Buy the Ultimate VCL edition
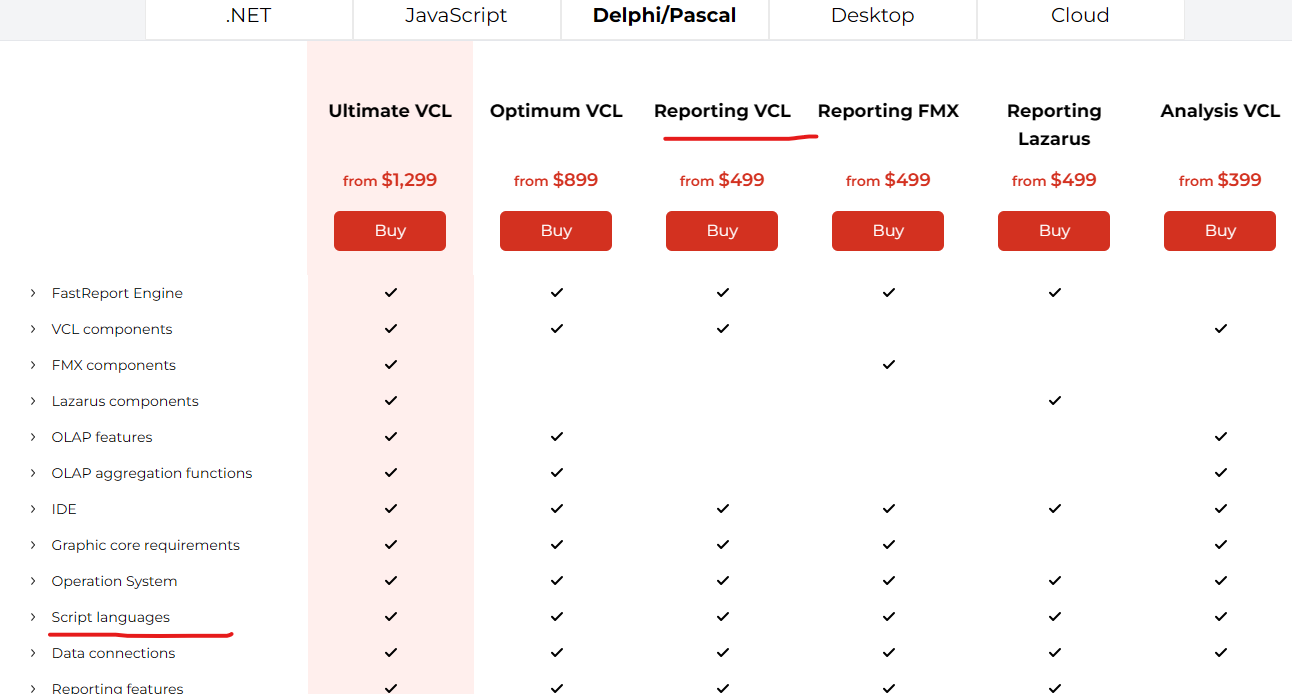1292x694 pixels. pyautogui.click(x=390, y=231)
